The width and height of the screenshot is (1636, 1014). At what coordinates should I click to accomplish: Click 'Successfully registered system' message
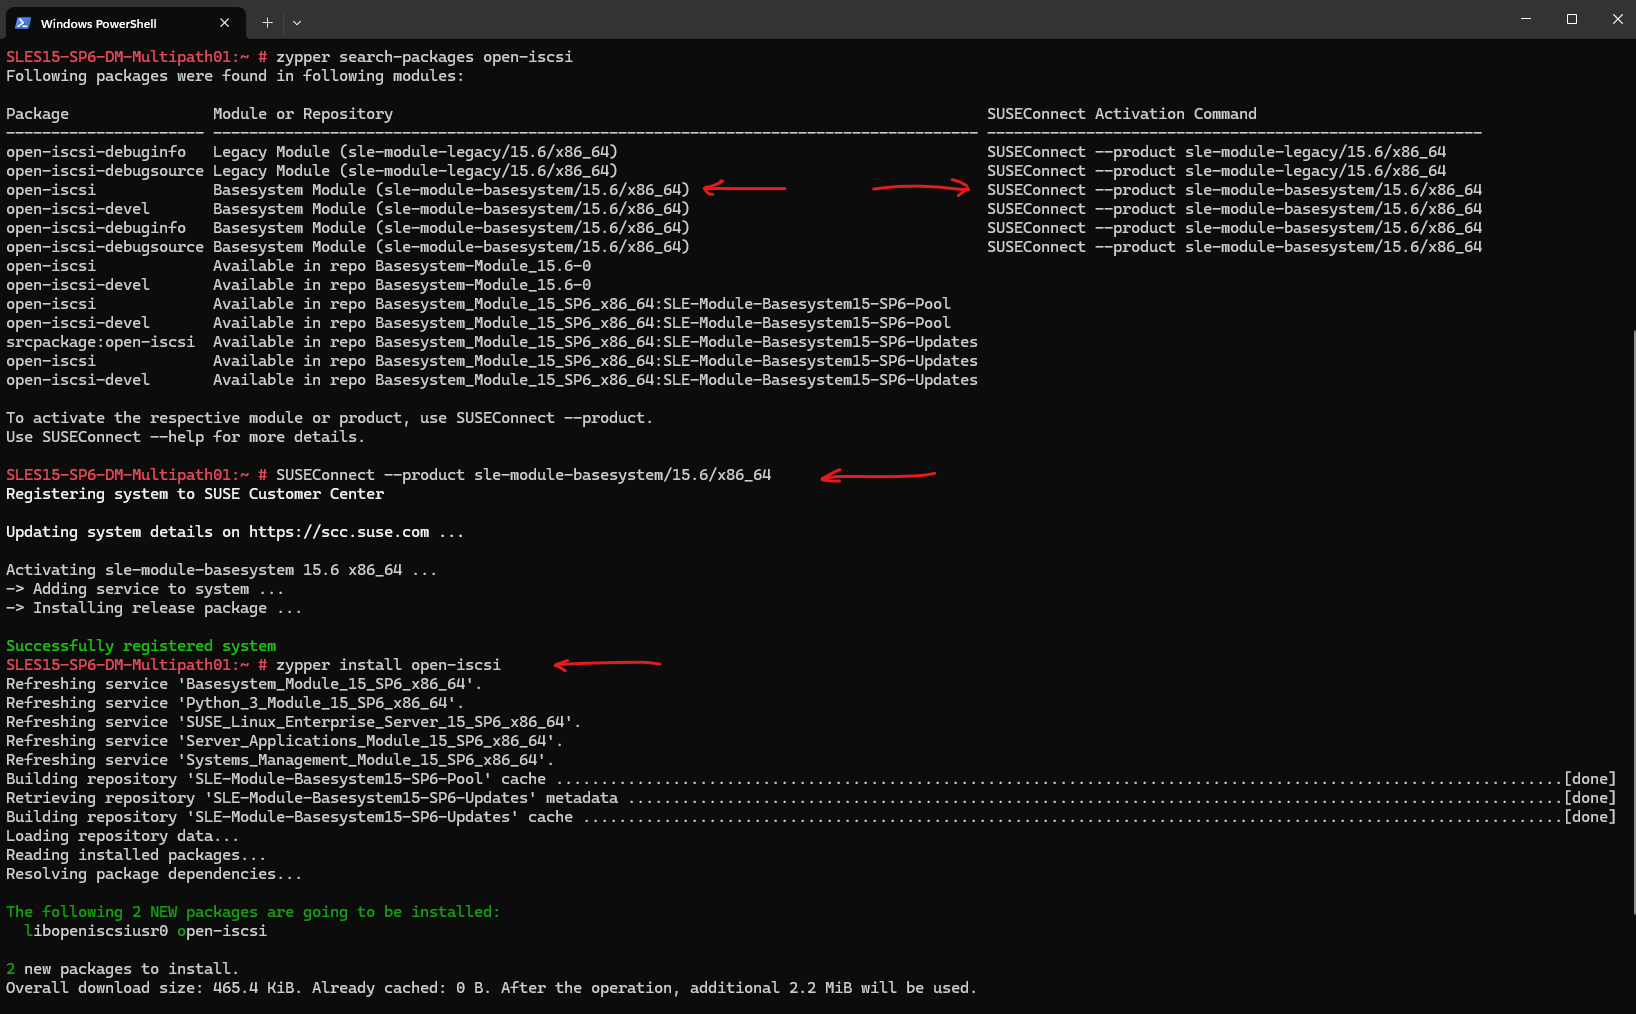pyautogui.click(x=141, y=646)
